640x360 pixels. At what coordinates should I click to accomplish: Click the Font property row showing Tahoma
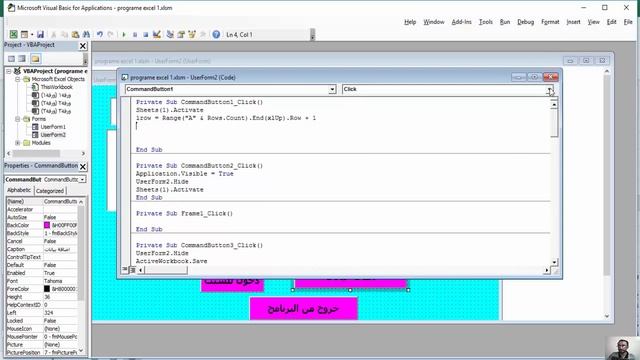click(x=42, y=281)
